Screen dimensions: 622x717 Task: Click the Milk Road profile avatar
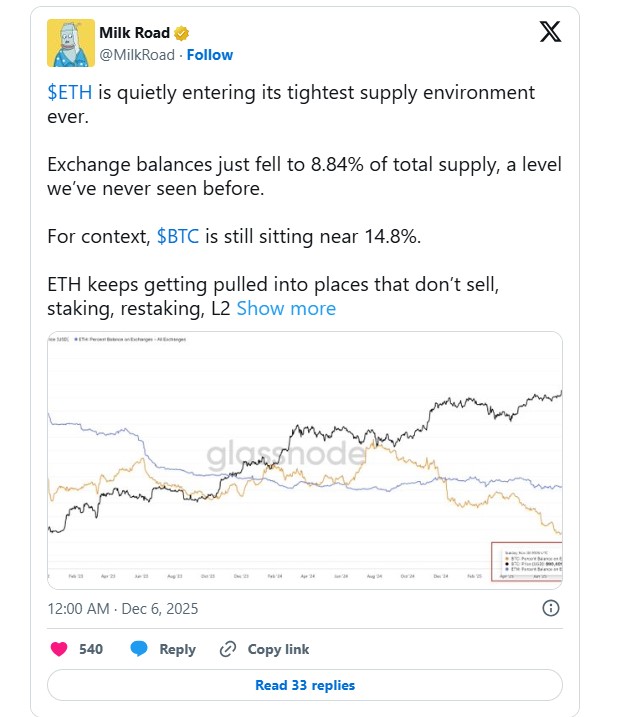click(x=71, y=43)
